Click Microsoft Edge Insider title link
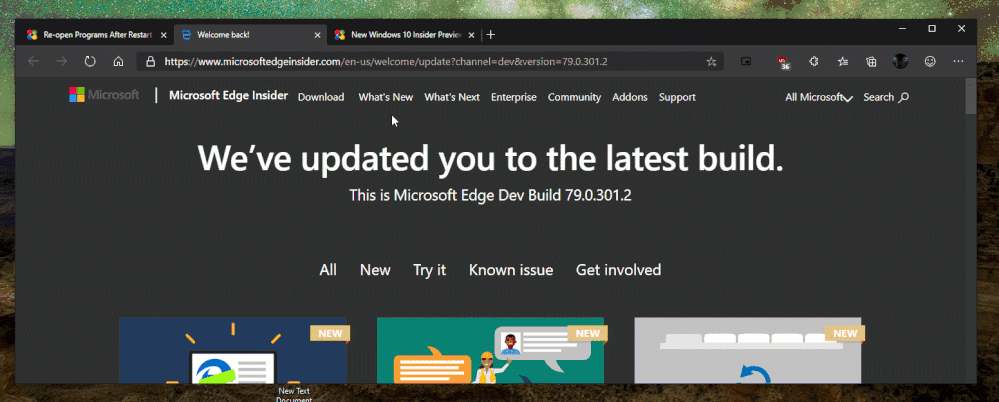999x402 pixels. [x=228, y=96]
